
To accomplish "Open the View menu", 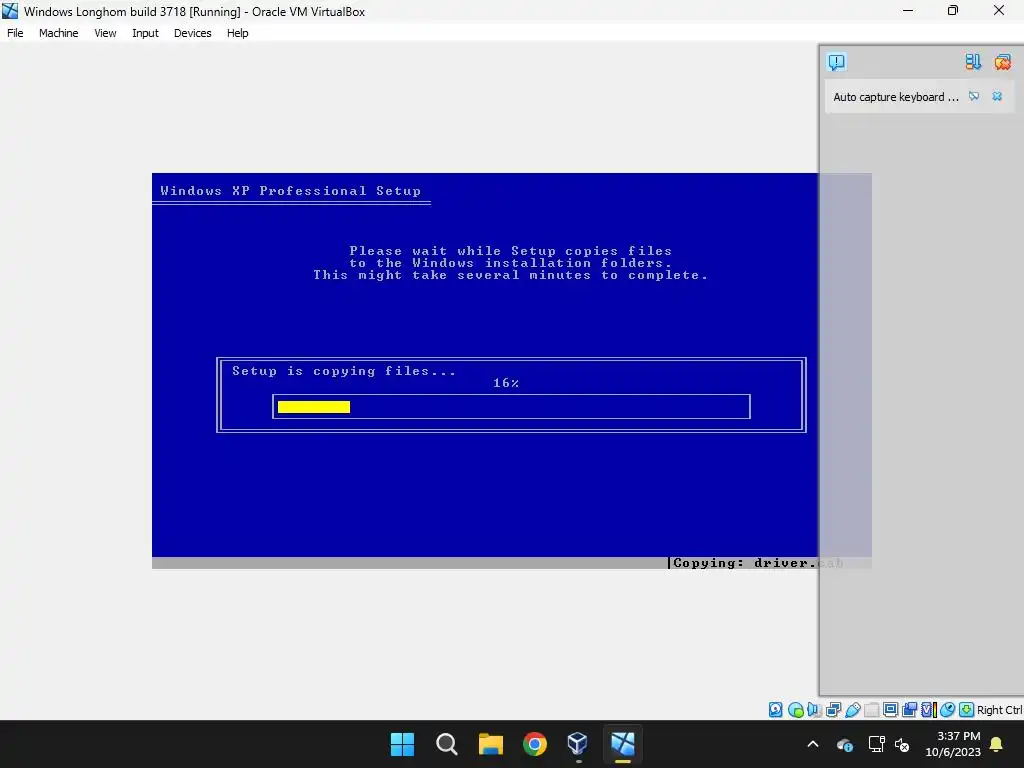I will coord(105,33).
